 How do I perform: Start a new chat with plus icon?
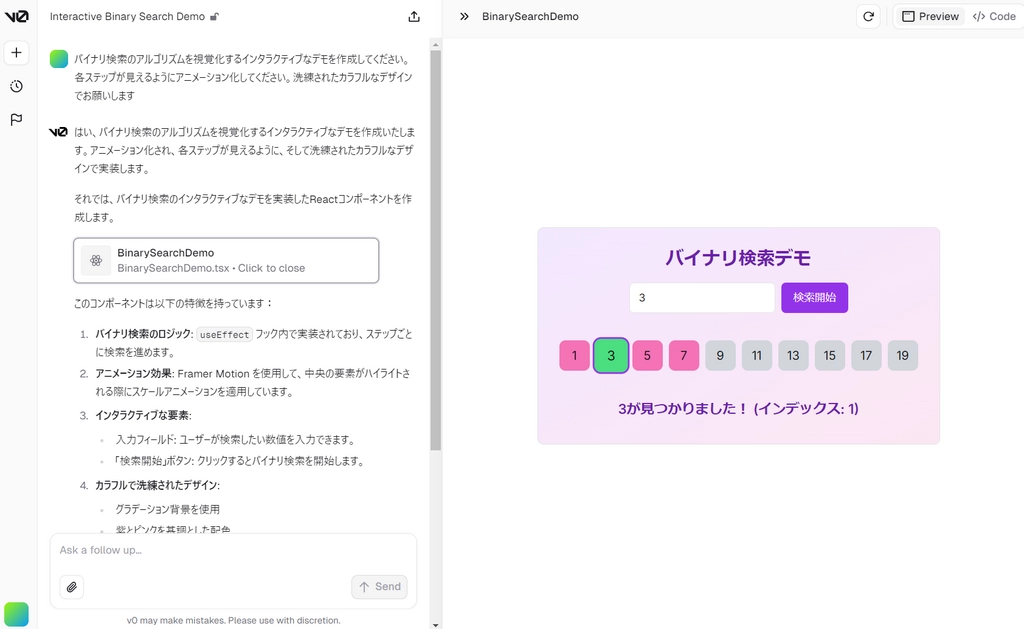(16, 52)
